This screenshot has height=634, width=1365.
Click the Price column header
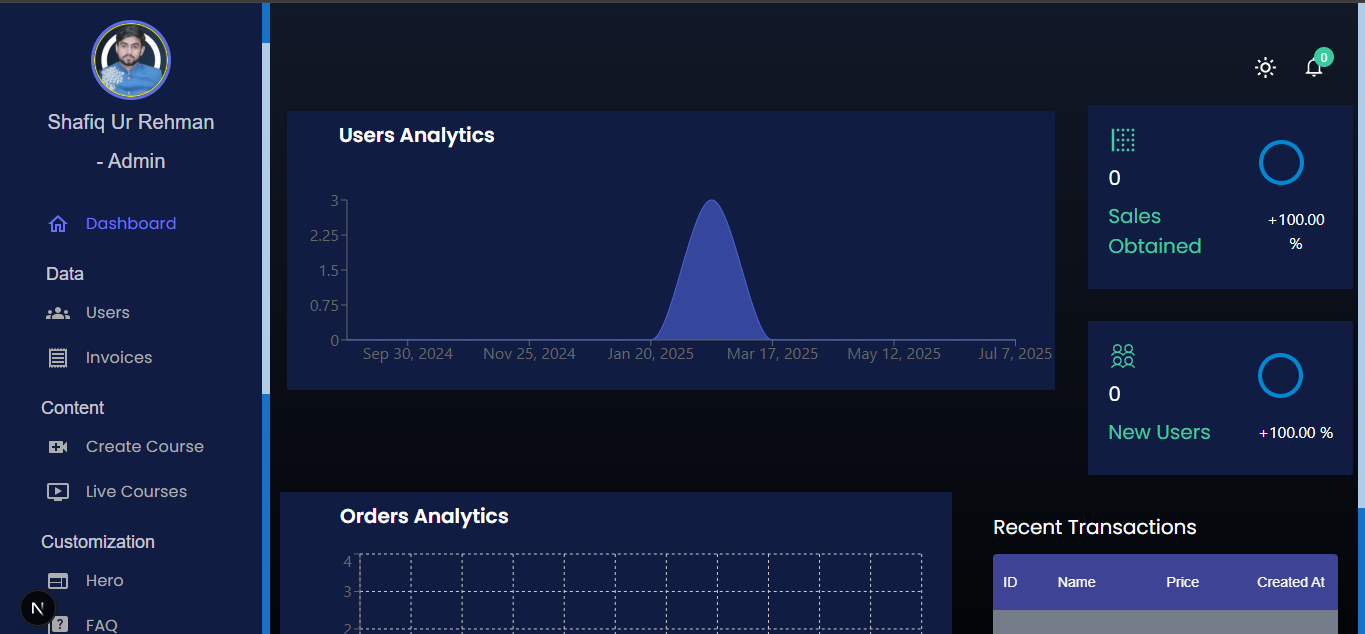pos(1182,582)
